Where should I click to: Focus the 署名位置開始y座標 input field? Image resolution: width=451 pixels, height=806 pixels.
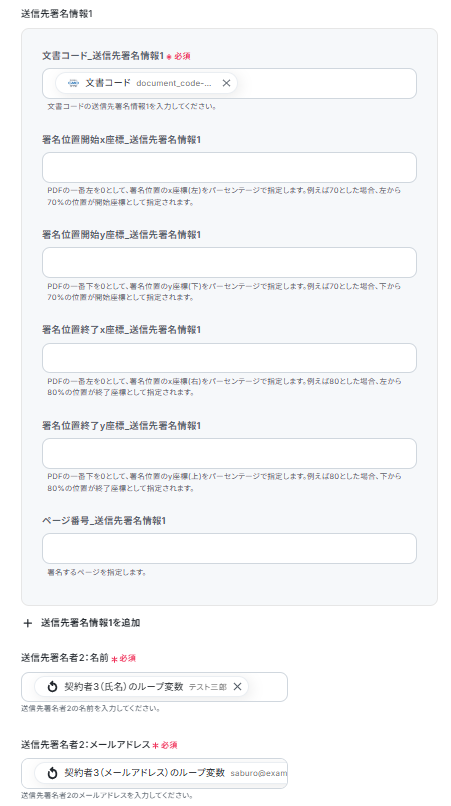pyautogui.click(x=229, y=263)
